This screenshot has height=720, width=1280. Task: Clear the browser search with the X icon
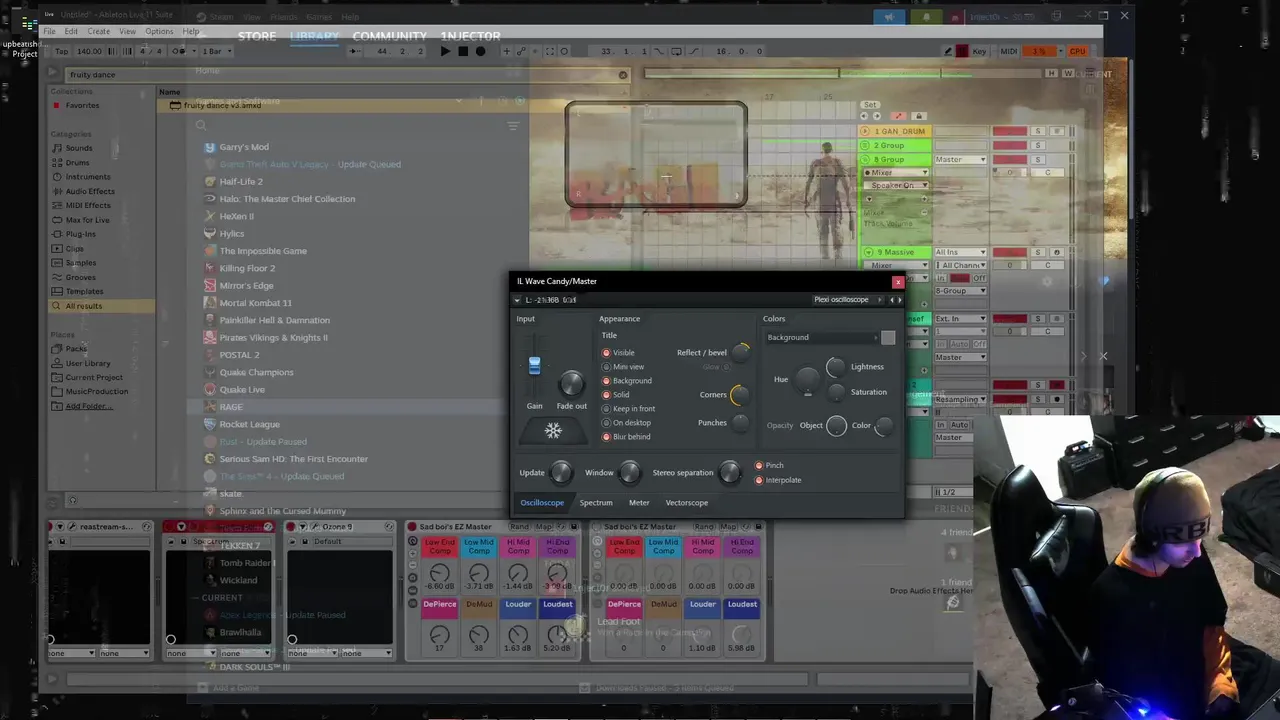click(622, 75)
